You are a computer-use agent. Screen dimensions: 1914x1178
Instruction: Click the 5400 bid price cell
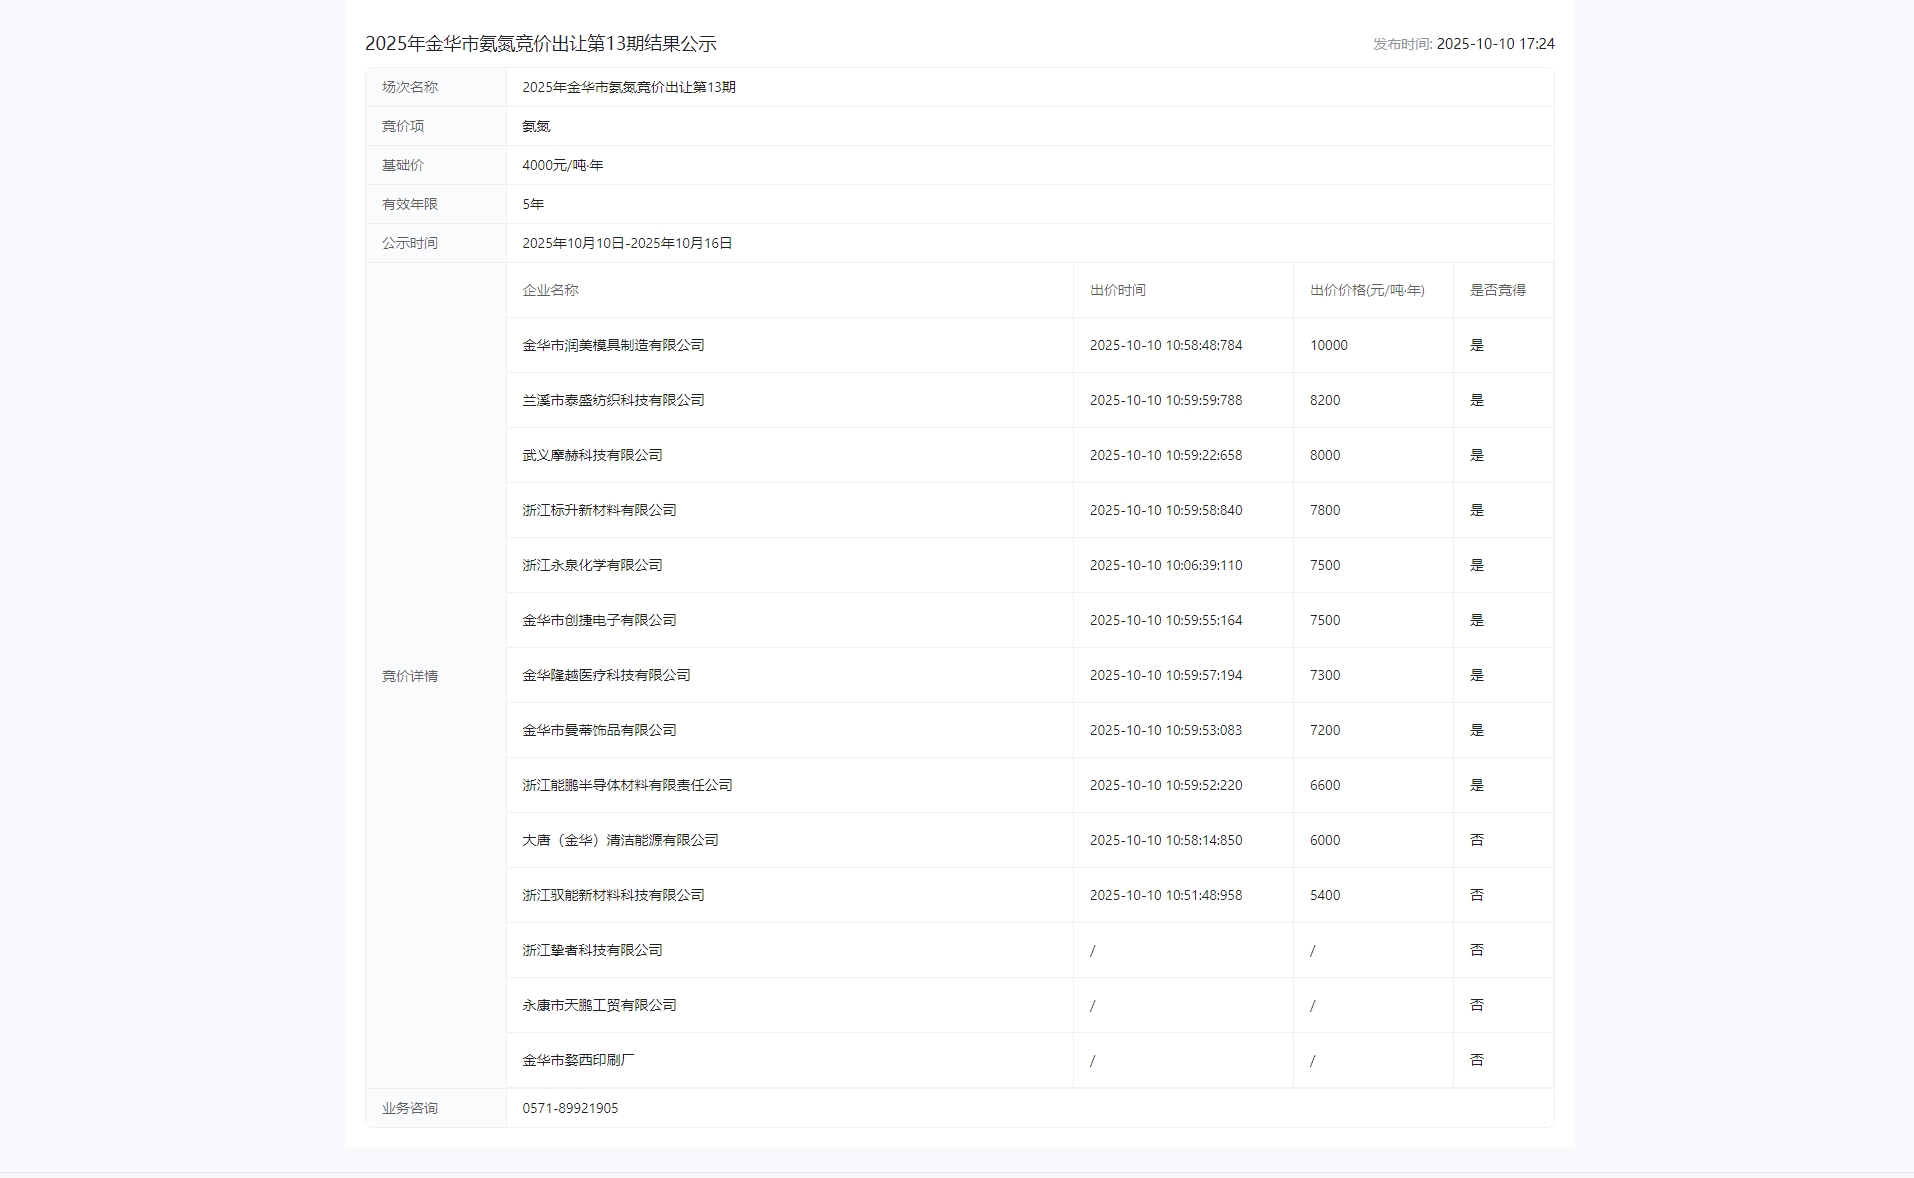click(x=1324, y=895)
